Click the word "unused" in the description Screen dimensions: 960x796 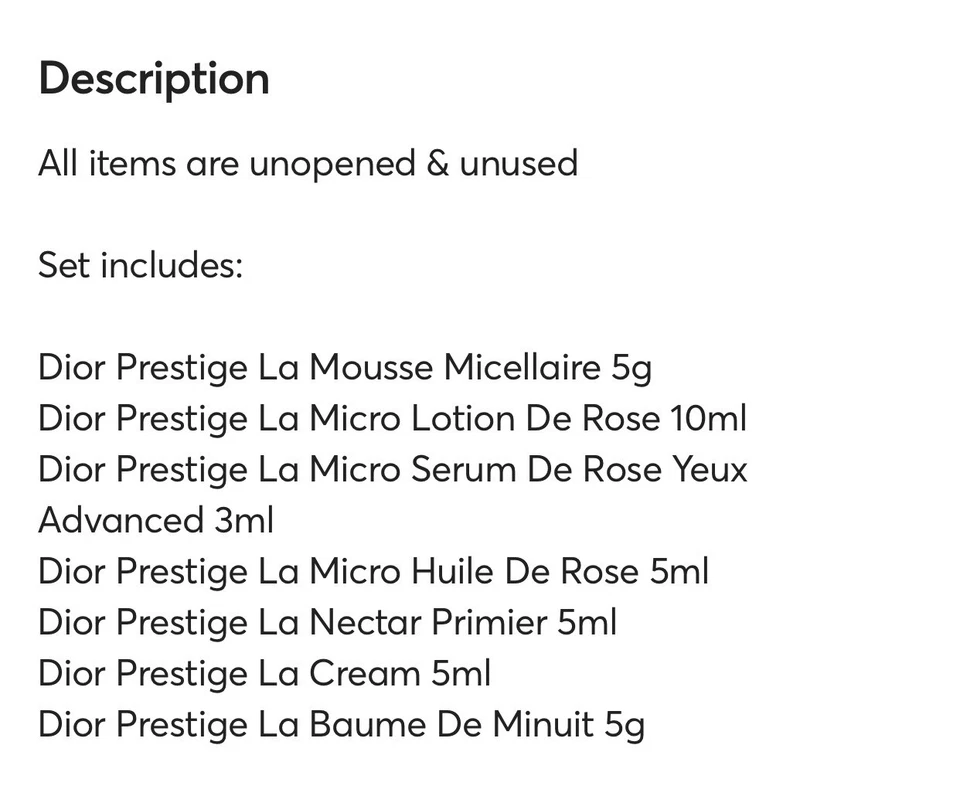click(518, 162)
